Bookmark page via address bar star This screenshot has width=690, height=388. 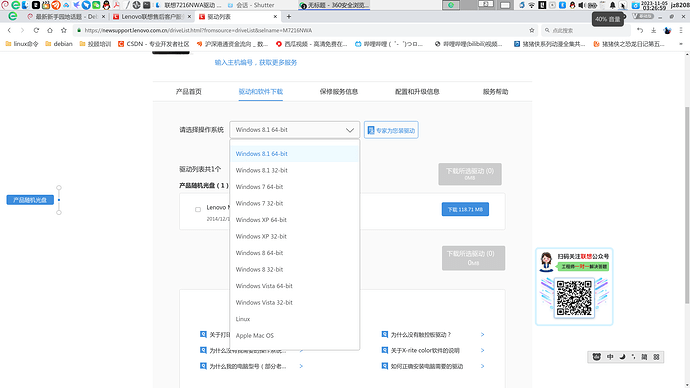(532, 30)
